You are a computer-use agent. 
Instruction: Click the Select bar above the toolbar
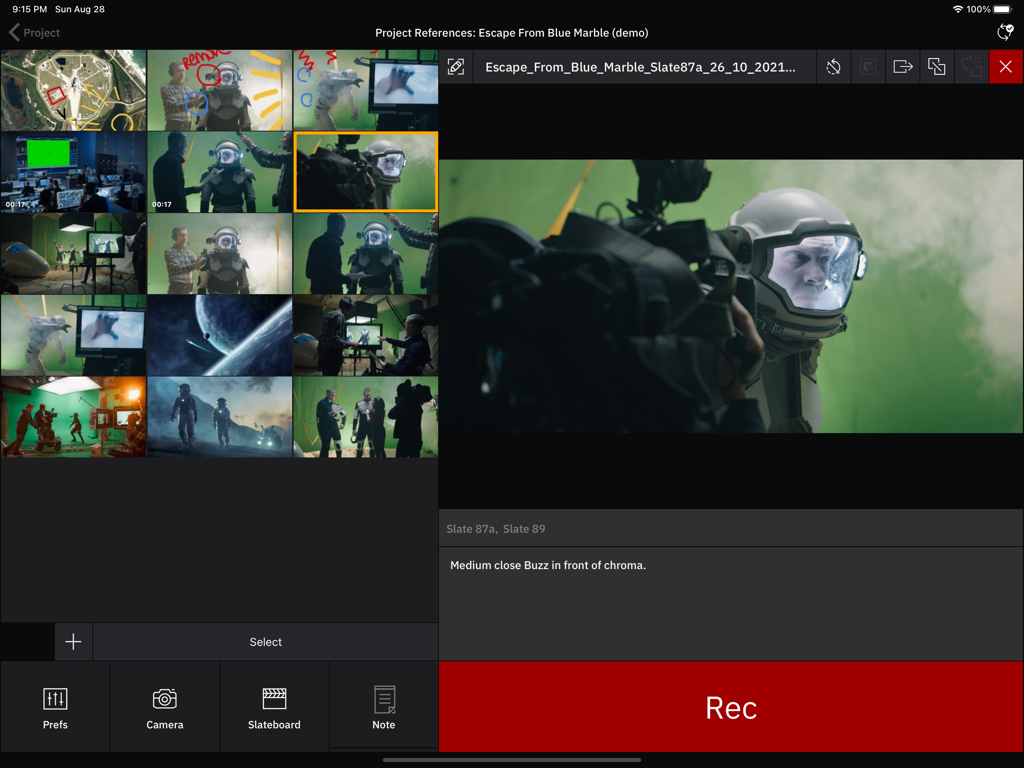coord(265,641)
